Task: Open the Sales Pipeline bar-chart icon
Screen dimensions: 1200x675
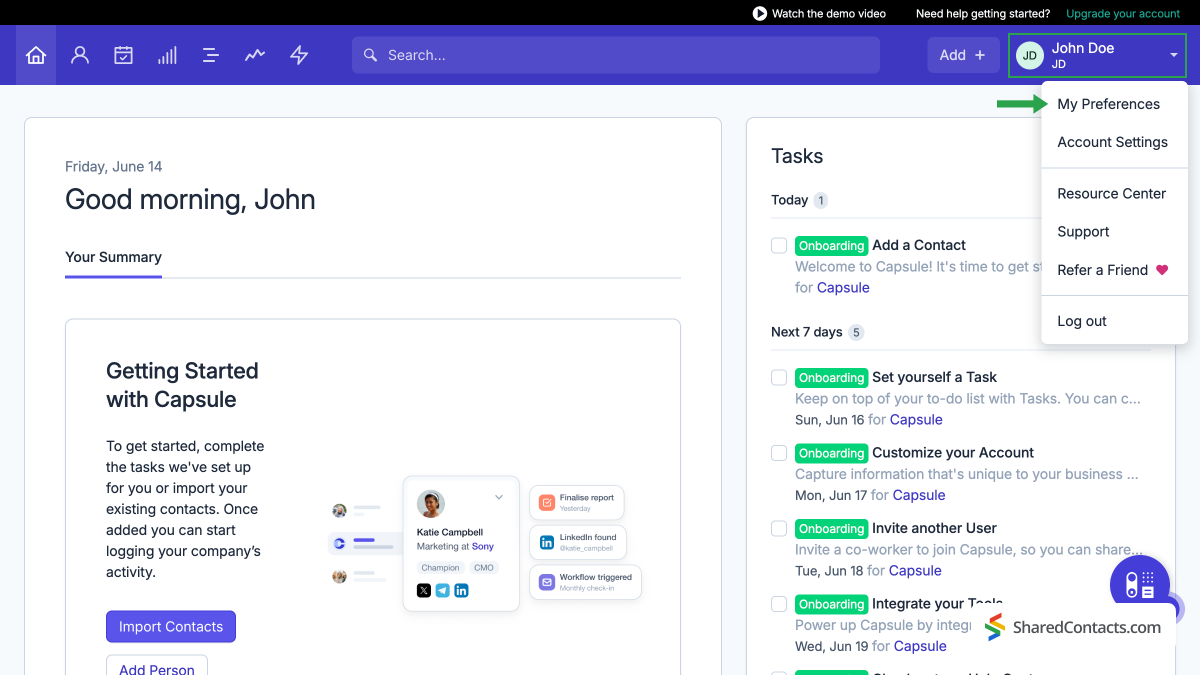Action: click(167, 55)
